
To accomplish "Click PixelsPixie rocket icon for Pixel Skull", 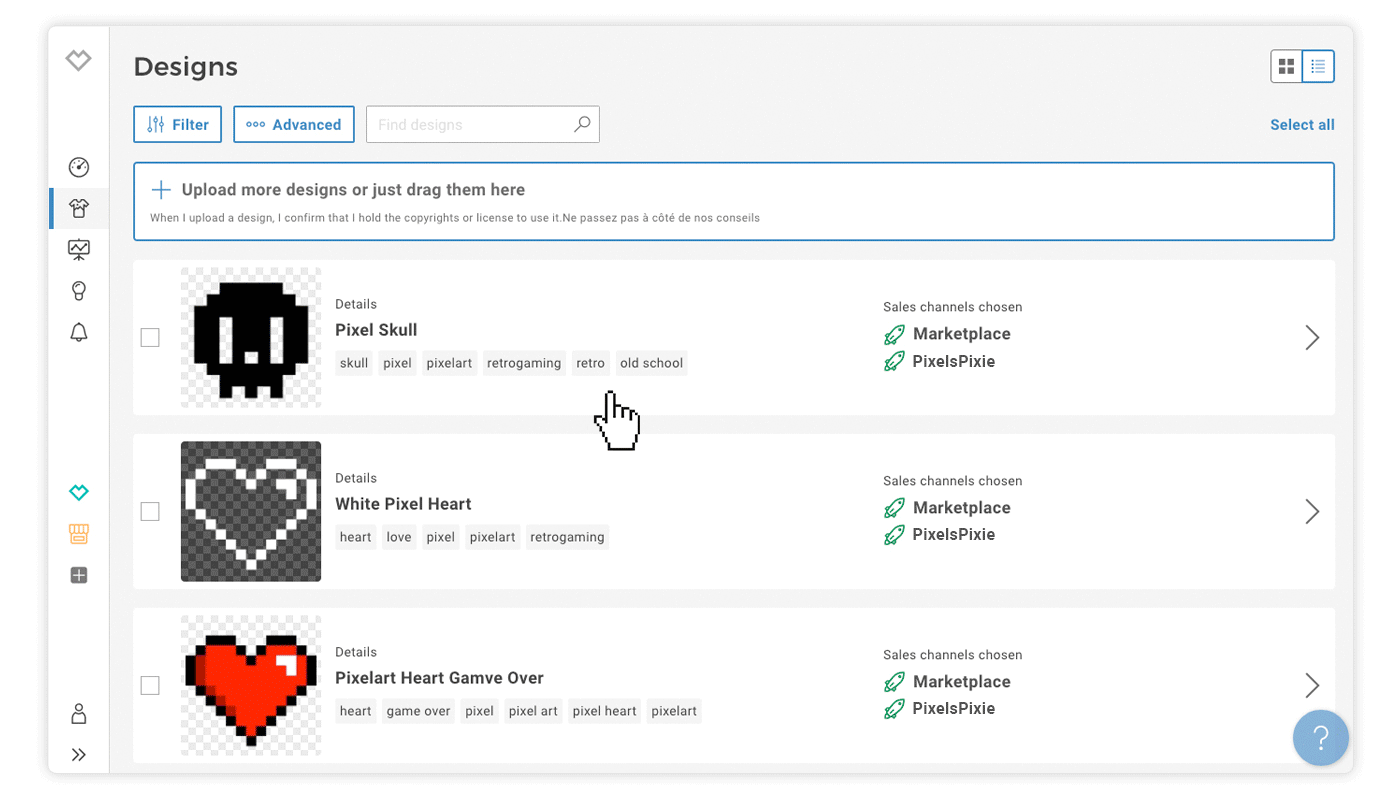I will coord(894,361).
